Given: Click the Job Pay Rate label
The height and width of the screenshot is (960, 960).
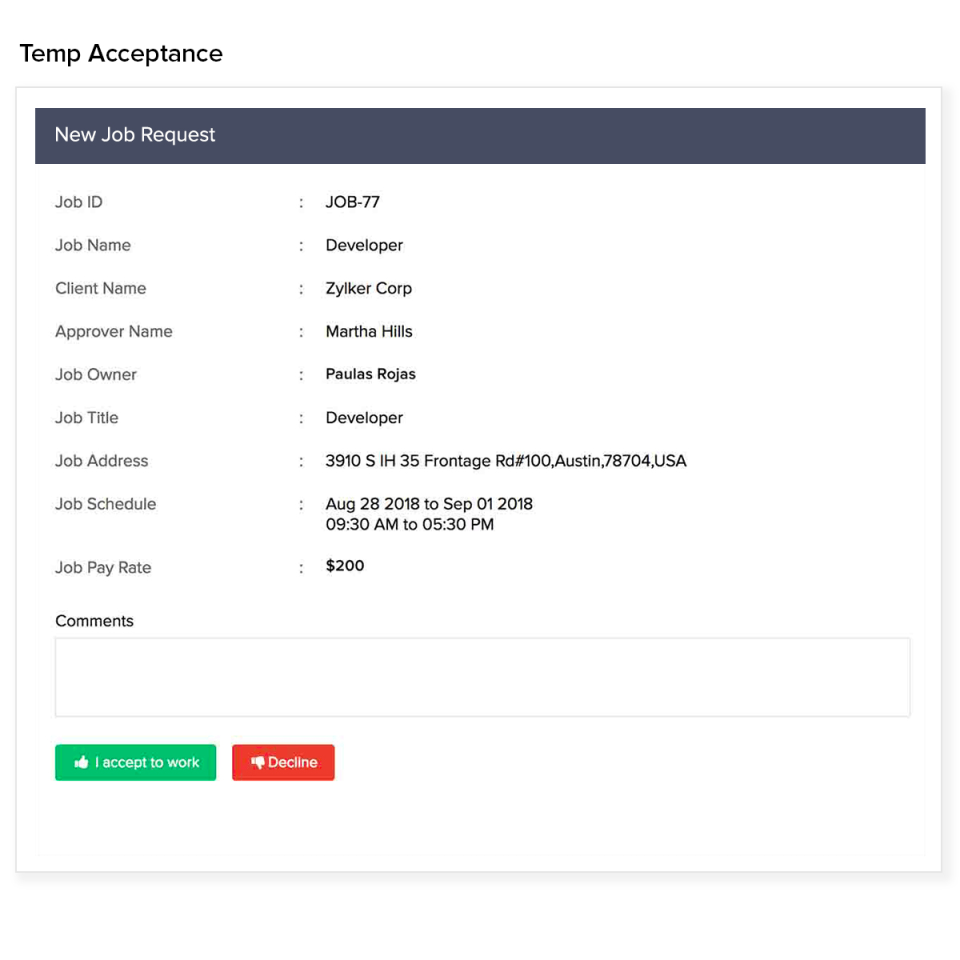Looking at the screenshot, I should pyautogui.click(x=103, y=567).
